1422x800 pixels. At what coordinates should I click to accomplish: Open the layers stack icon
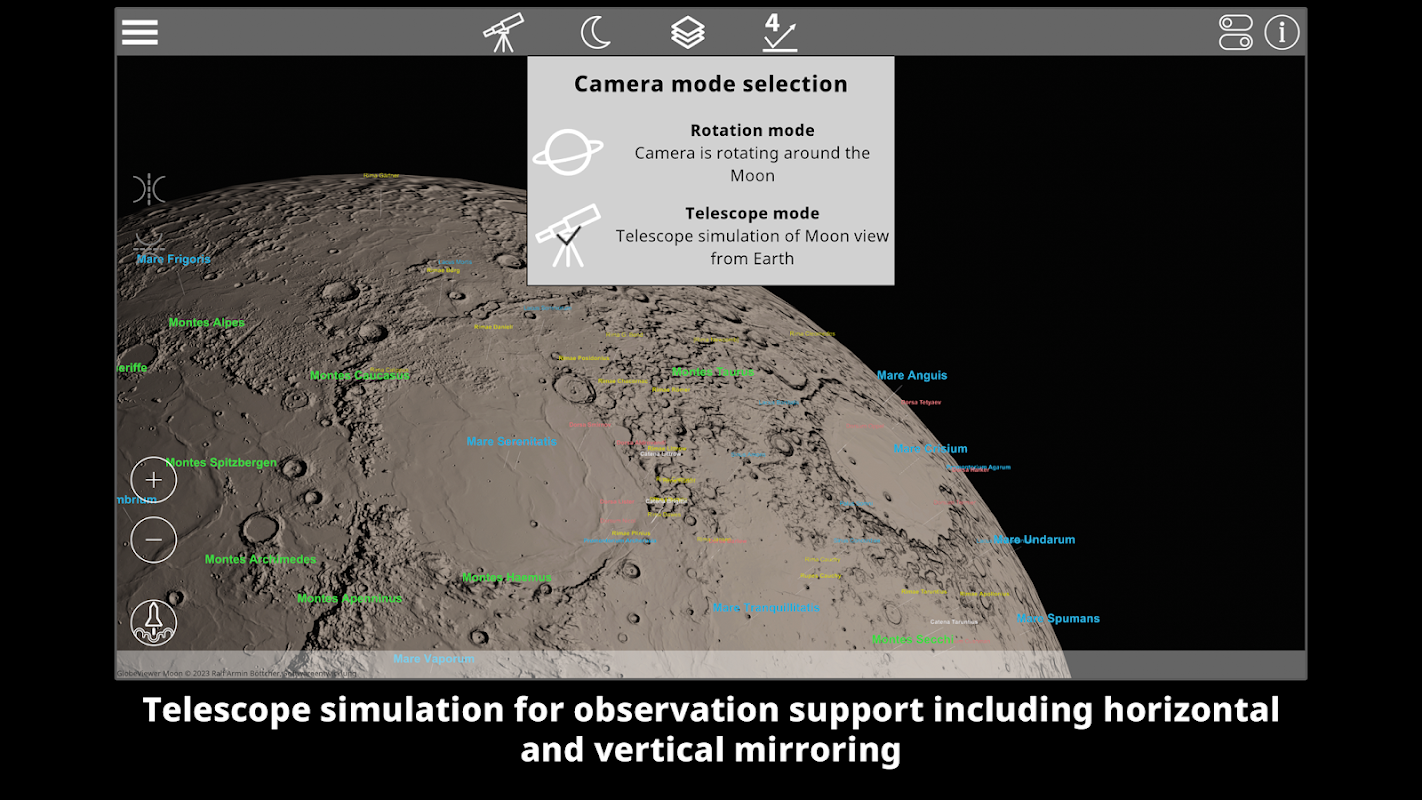tap(688, 32)
